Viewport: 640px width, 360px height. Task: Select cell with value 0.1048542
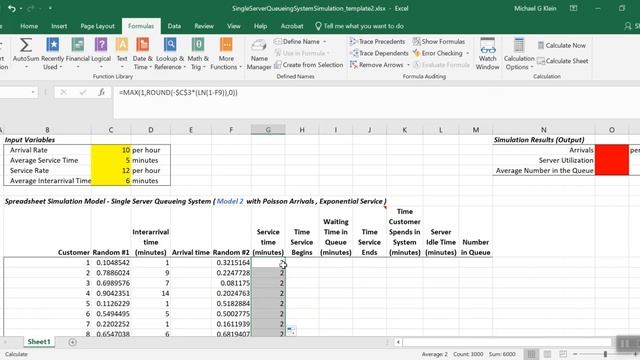[111, 263]
